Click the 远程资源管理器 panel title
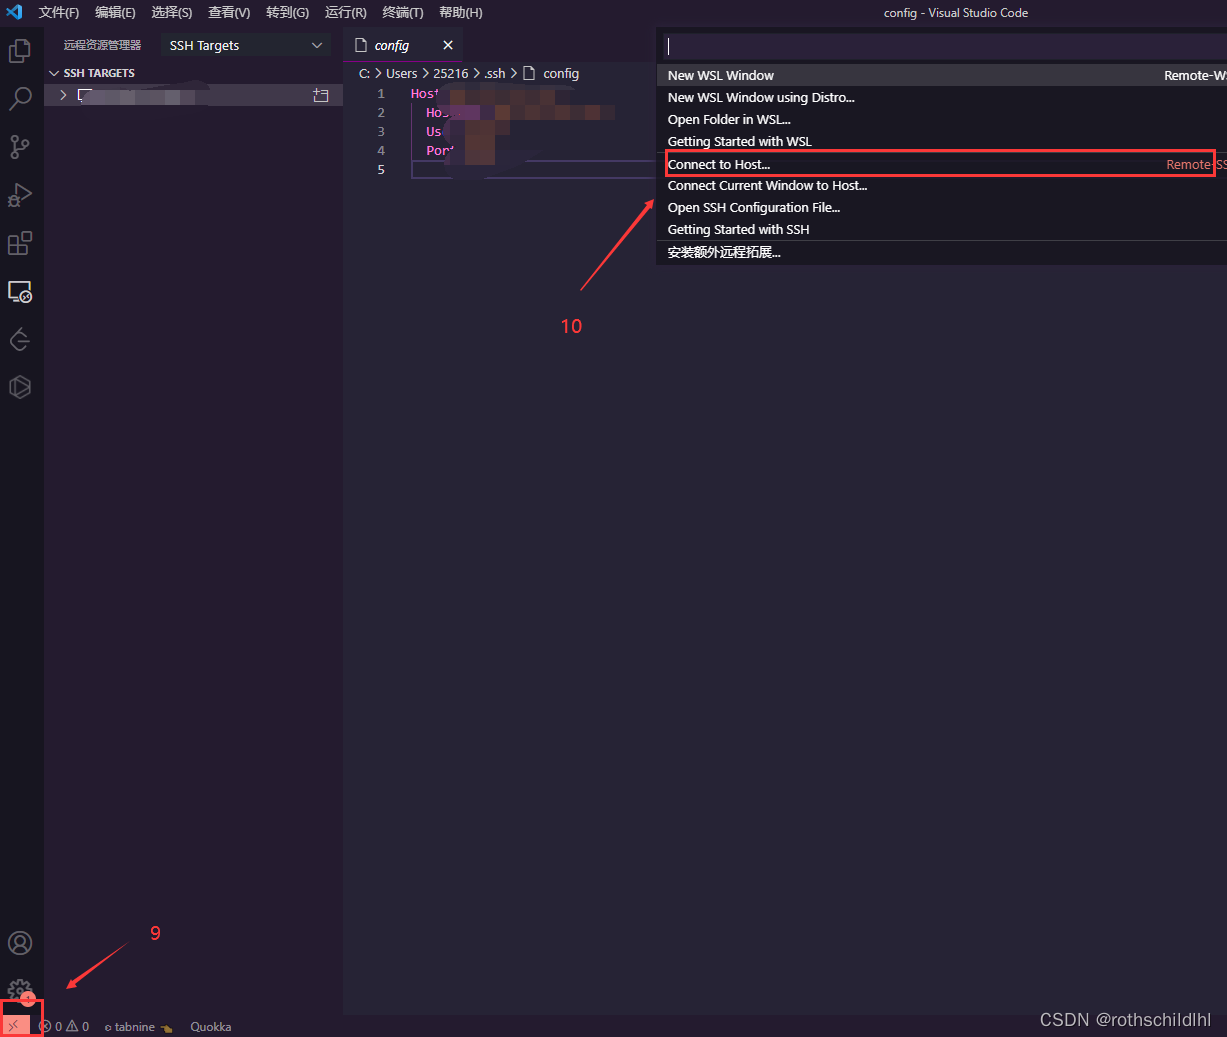The width and height of the screenshot is (1227, 1037). (x=103, y=45)
